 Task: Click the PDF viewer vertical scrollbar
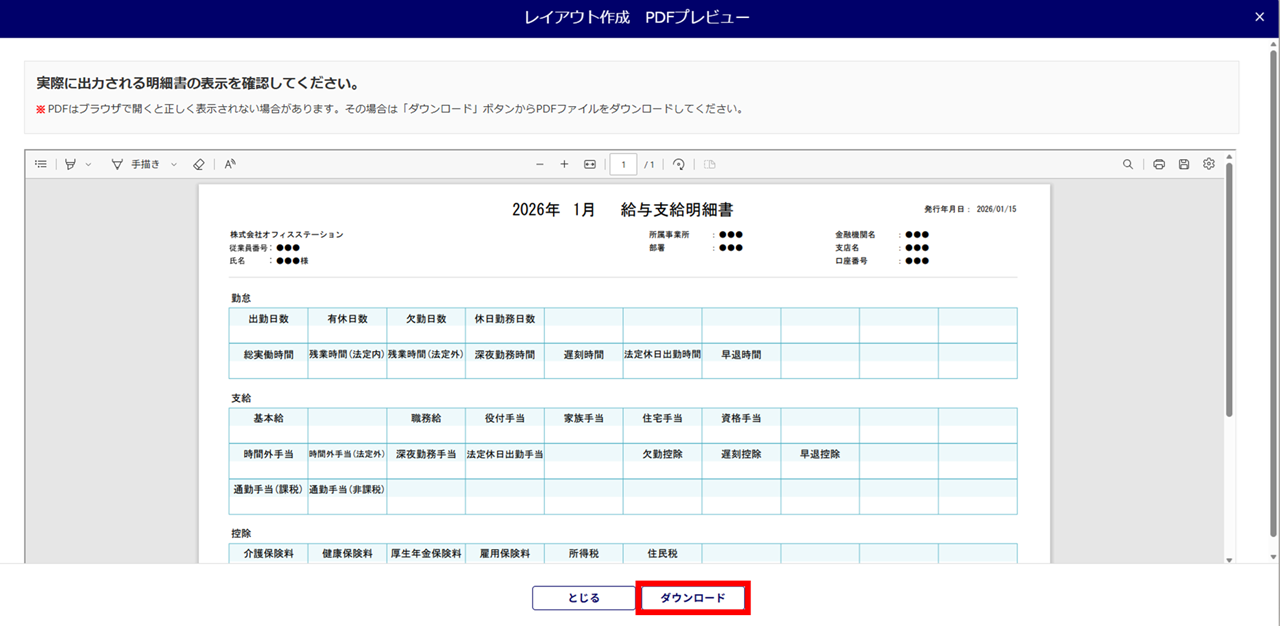click(x=1229, y=290)
